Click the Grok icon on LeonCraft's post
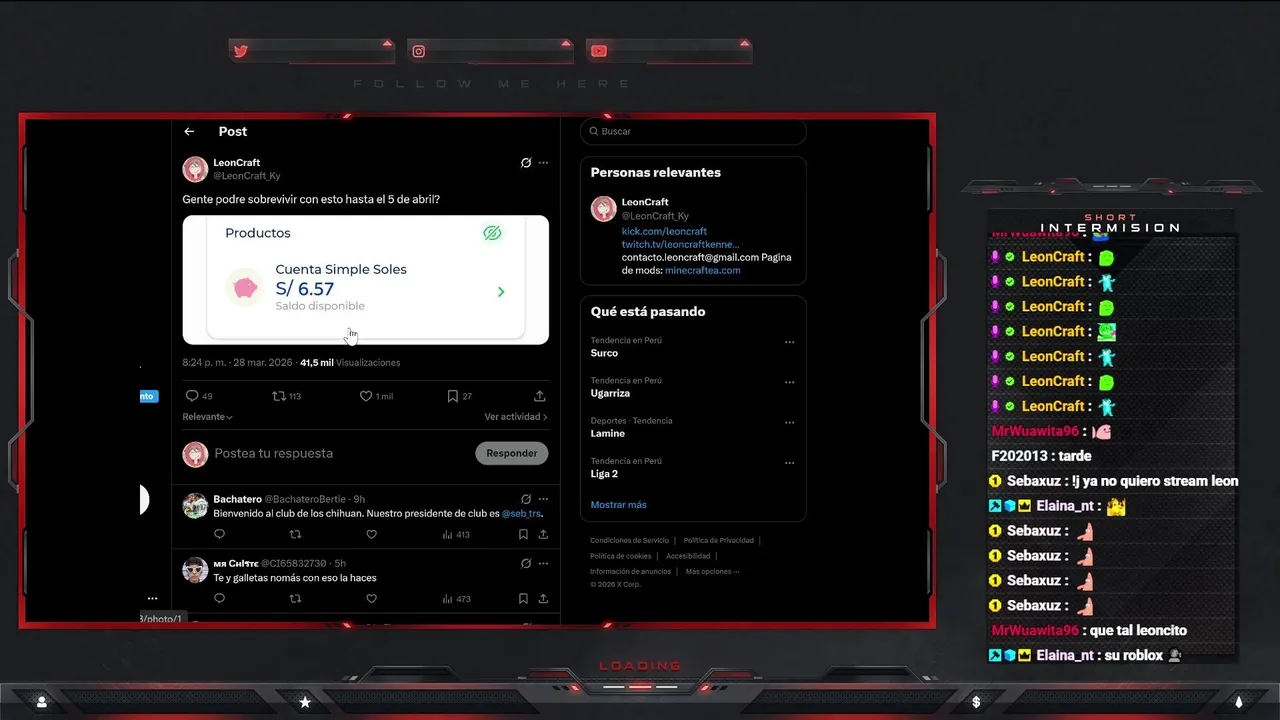The height and width of the screenshot is (720, 1280). click(x=526, y=162)
